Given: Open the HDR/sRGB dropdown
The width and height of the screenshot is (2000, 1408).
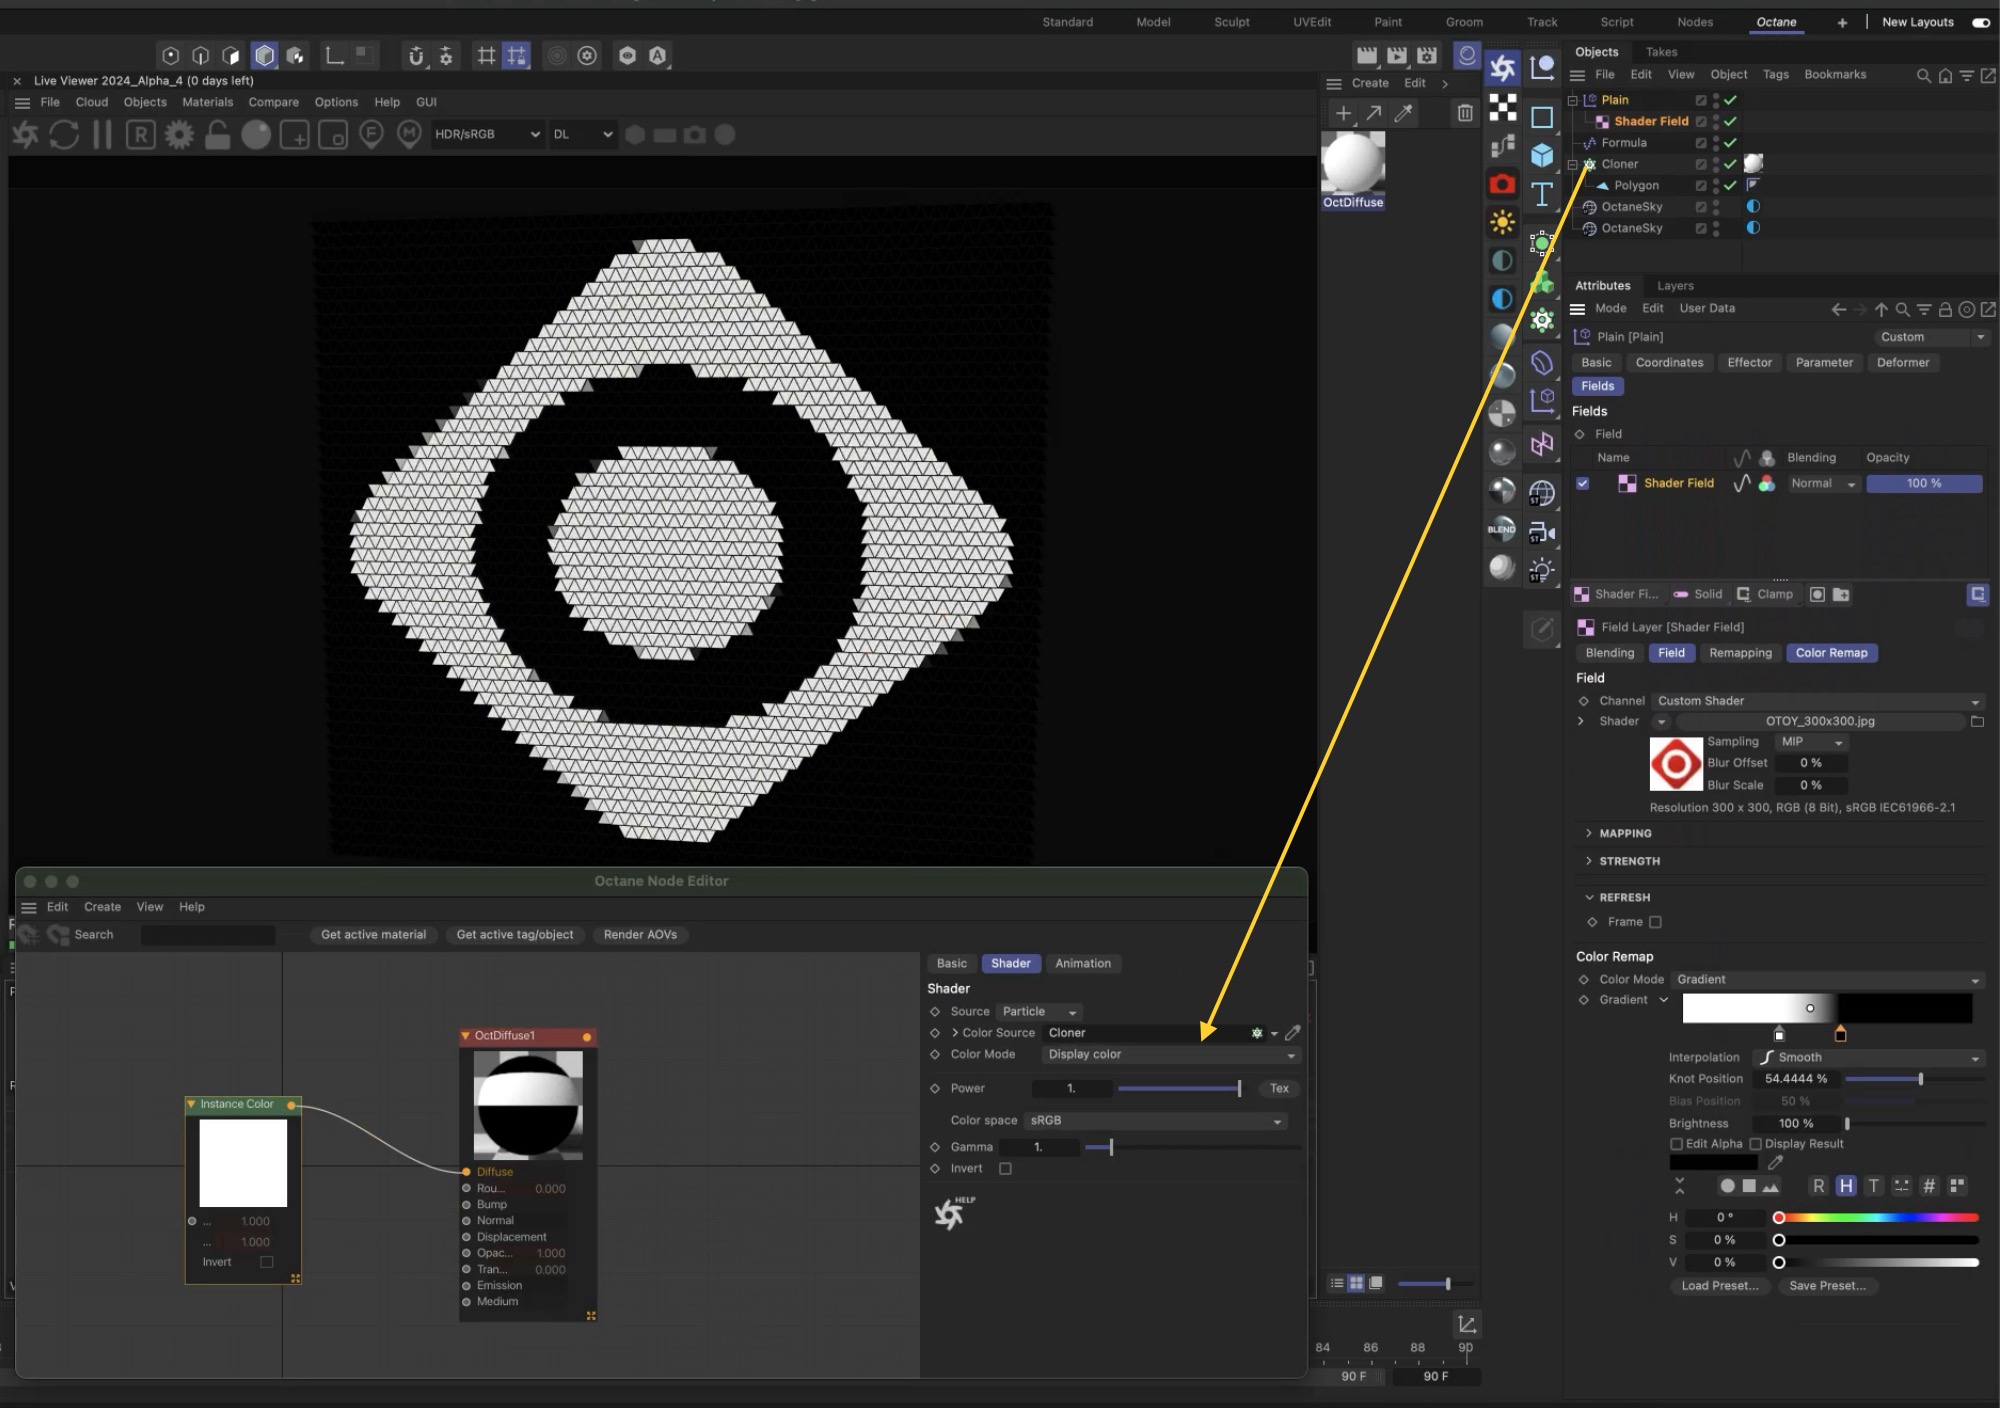Looking at the screenshot, I should [487, 134].
